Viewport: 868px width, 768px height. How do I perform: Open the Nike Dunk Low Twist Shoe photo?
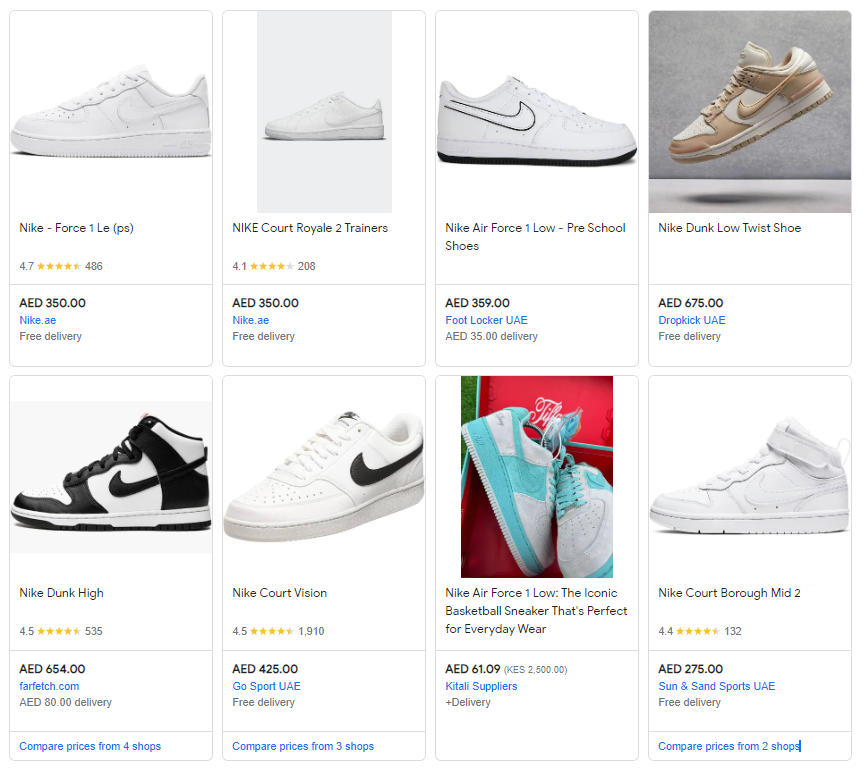[x=750, y=112]
